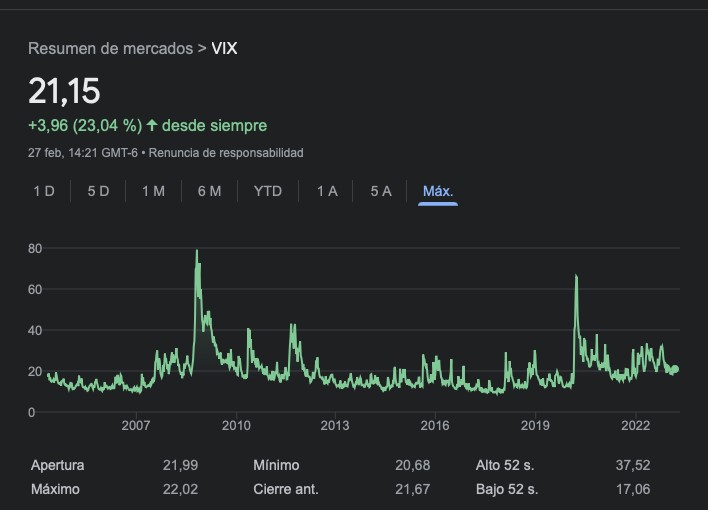Show the 1 M time range

coord(153,191)
